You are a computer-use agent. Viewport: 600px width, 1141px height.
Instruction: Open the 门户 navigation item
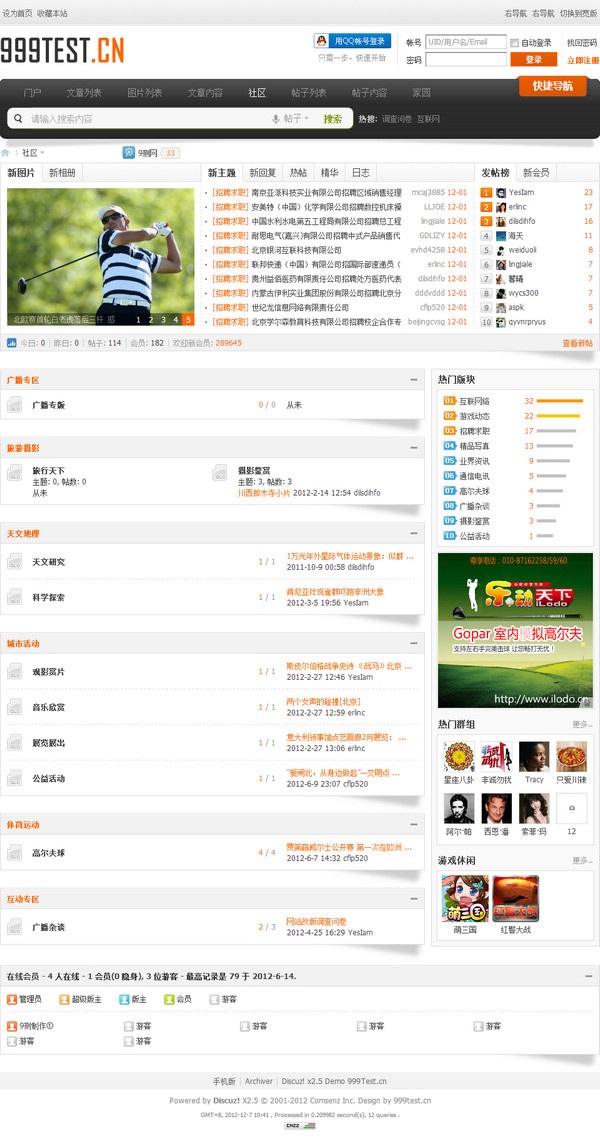coord(32,92)
